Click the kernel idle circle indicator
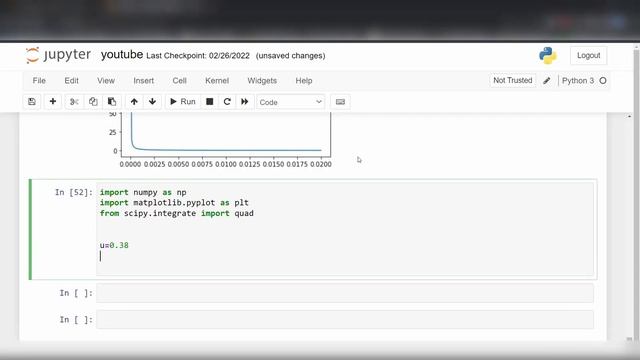 [x=603, y=81]
